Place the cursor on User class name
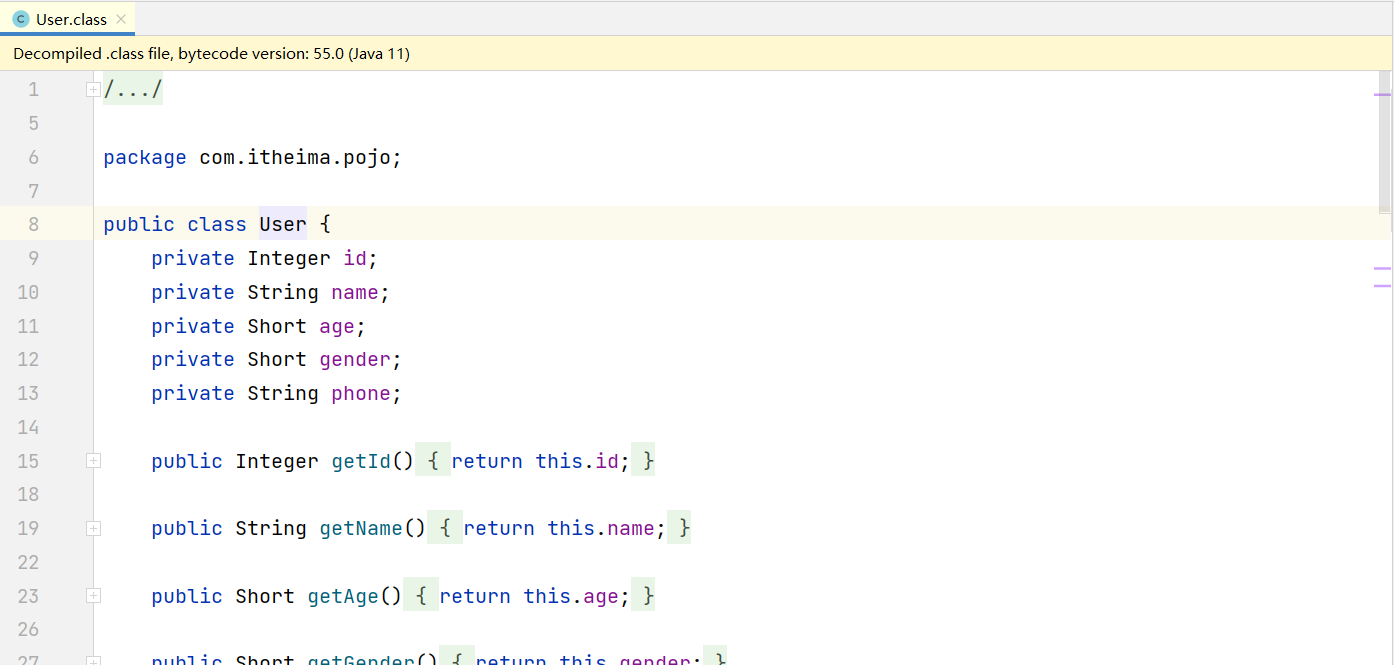The image size is (1394, 665). 283,224
